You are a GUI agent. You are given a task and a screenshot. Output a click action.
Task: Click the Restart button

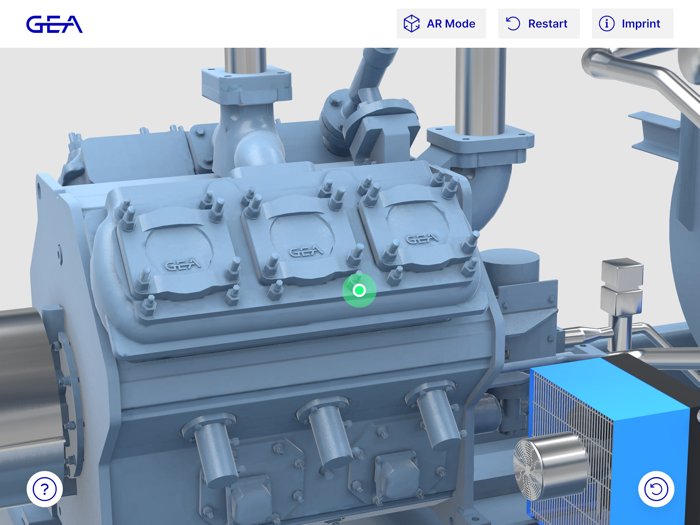[x=538, y=24]
